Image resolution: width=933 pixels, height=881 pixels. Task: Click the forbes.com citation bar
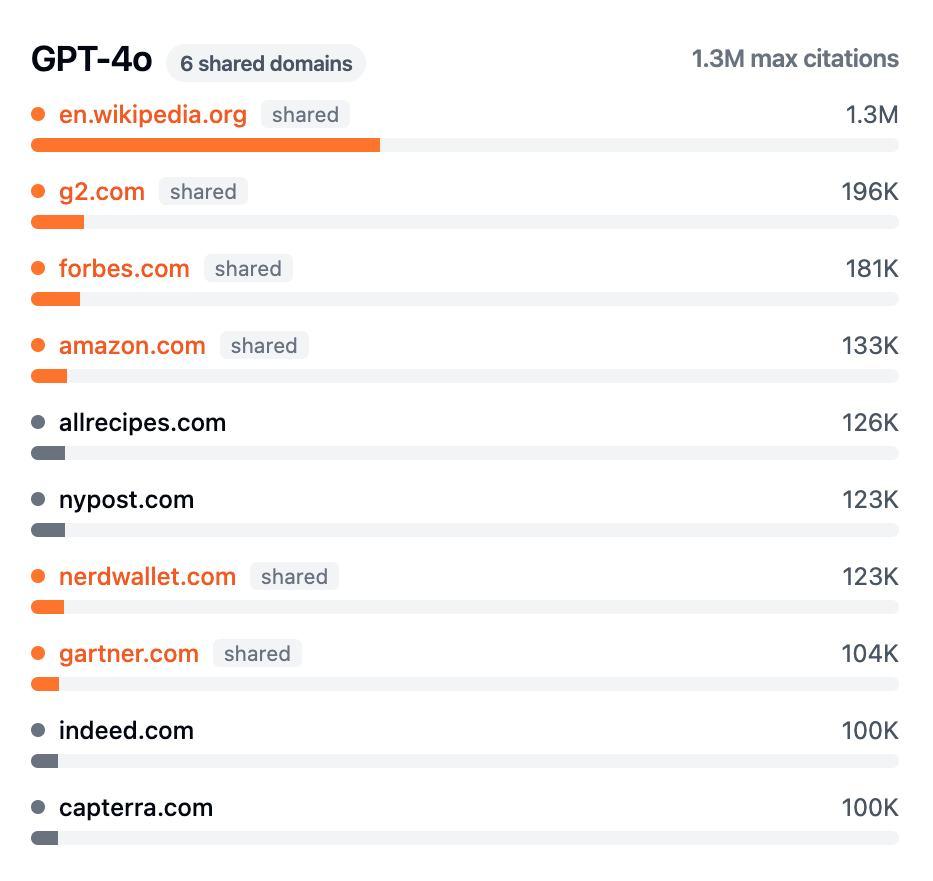56,299
